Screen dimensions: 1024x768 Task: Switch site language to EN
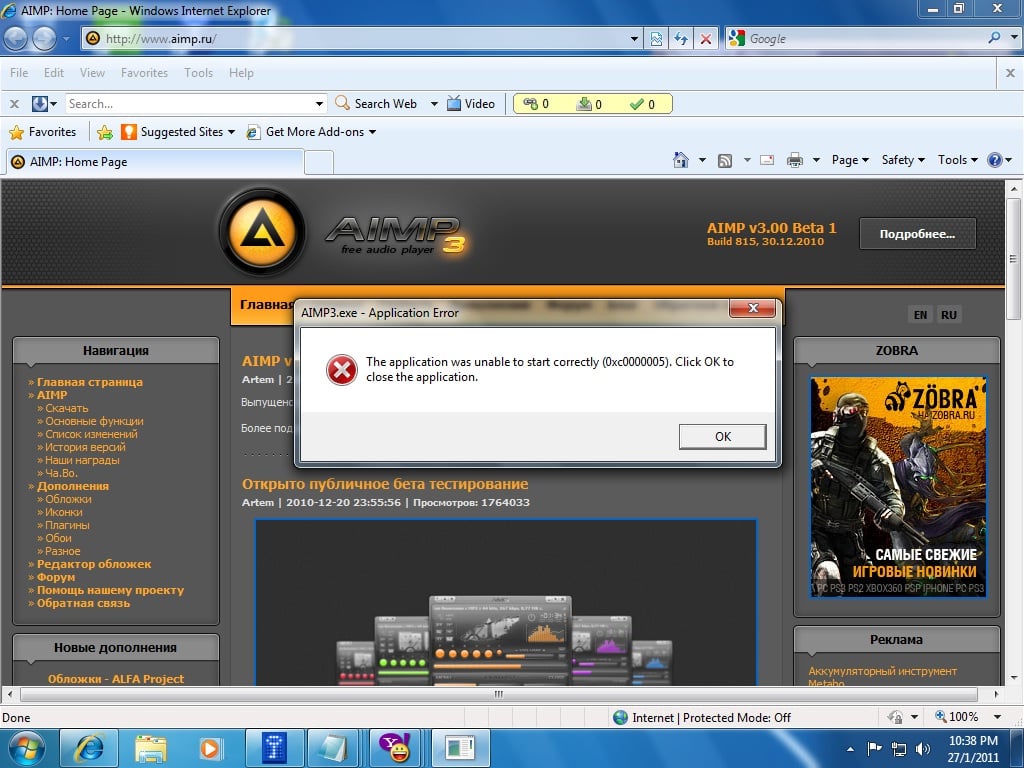(x=920, y=315)
